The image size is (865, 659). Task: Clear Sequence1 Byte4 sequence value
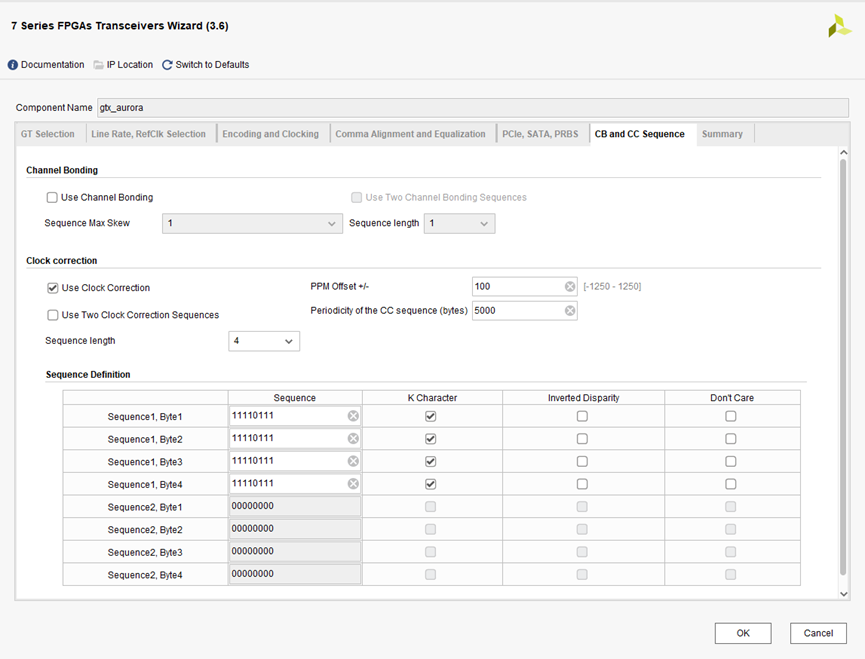click(353, 484)
